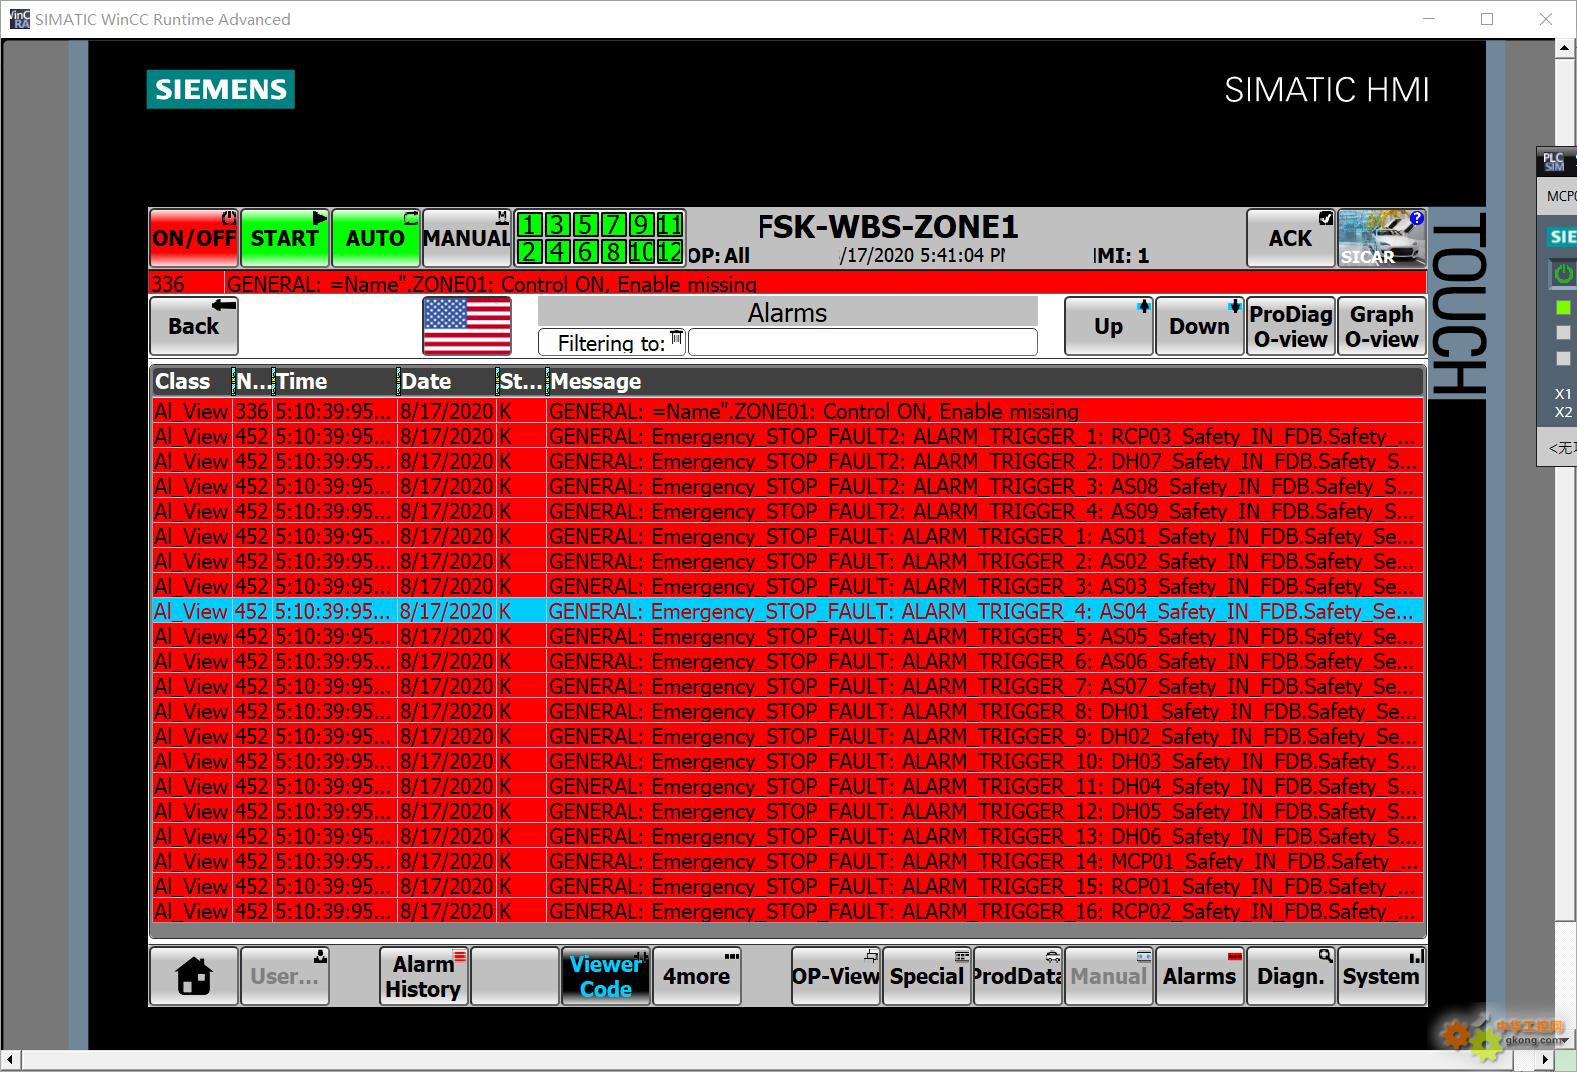Select station number 4
The width and height of the screenshot is (1577, 1072).
point(558,252)
